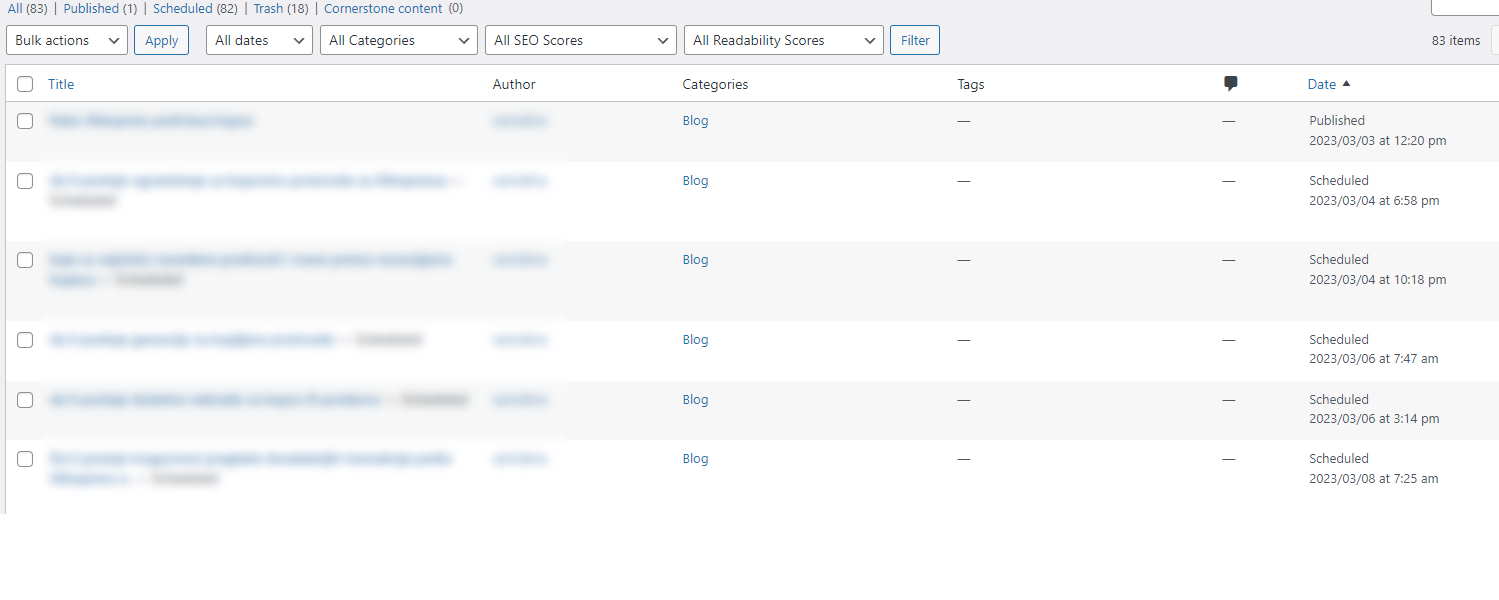Toggle the select-all posts checkbox
Screen dimensions: 1499x600
point(25,84)
